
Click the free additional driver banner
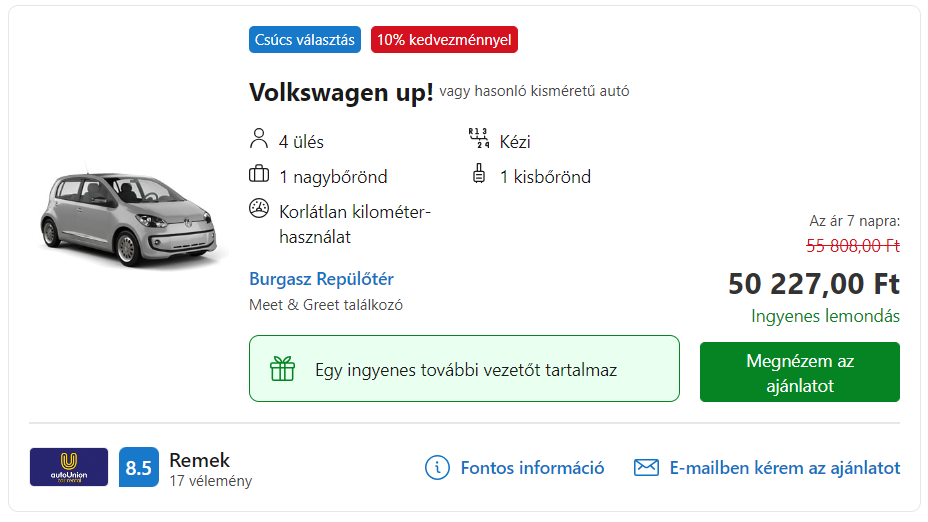pos(464,369)
